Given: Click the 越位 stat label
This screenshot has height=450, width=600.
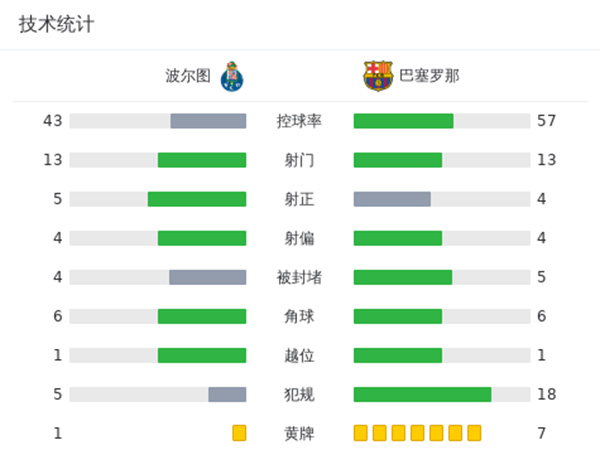Looking at the screenshot, I should [299, 355].
